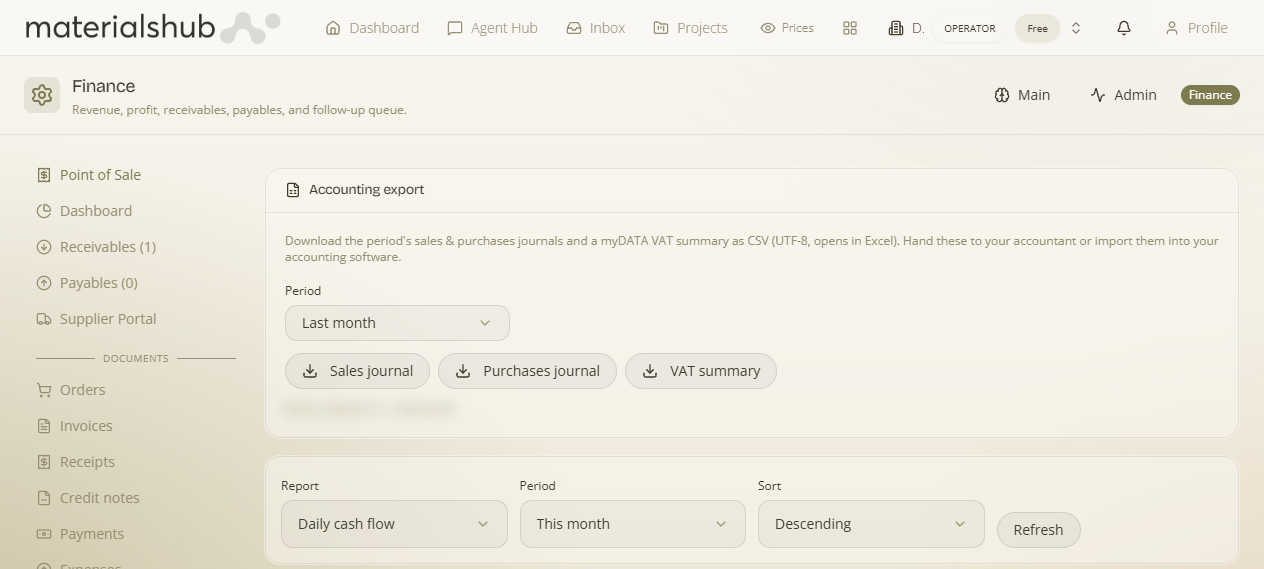The height and width of the screenshot is (569, 1264).
Task: Open the This month period dropdown
Action: coord(633,524)
